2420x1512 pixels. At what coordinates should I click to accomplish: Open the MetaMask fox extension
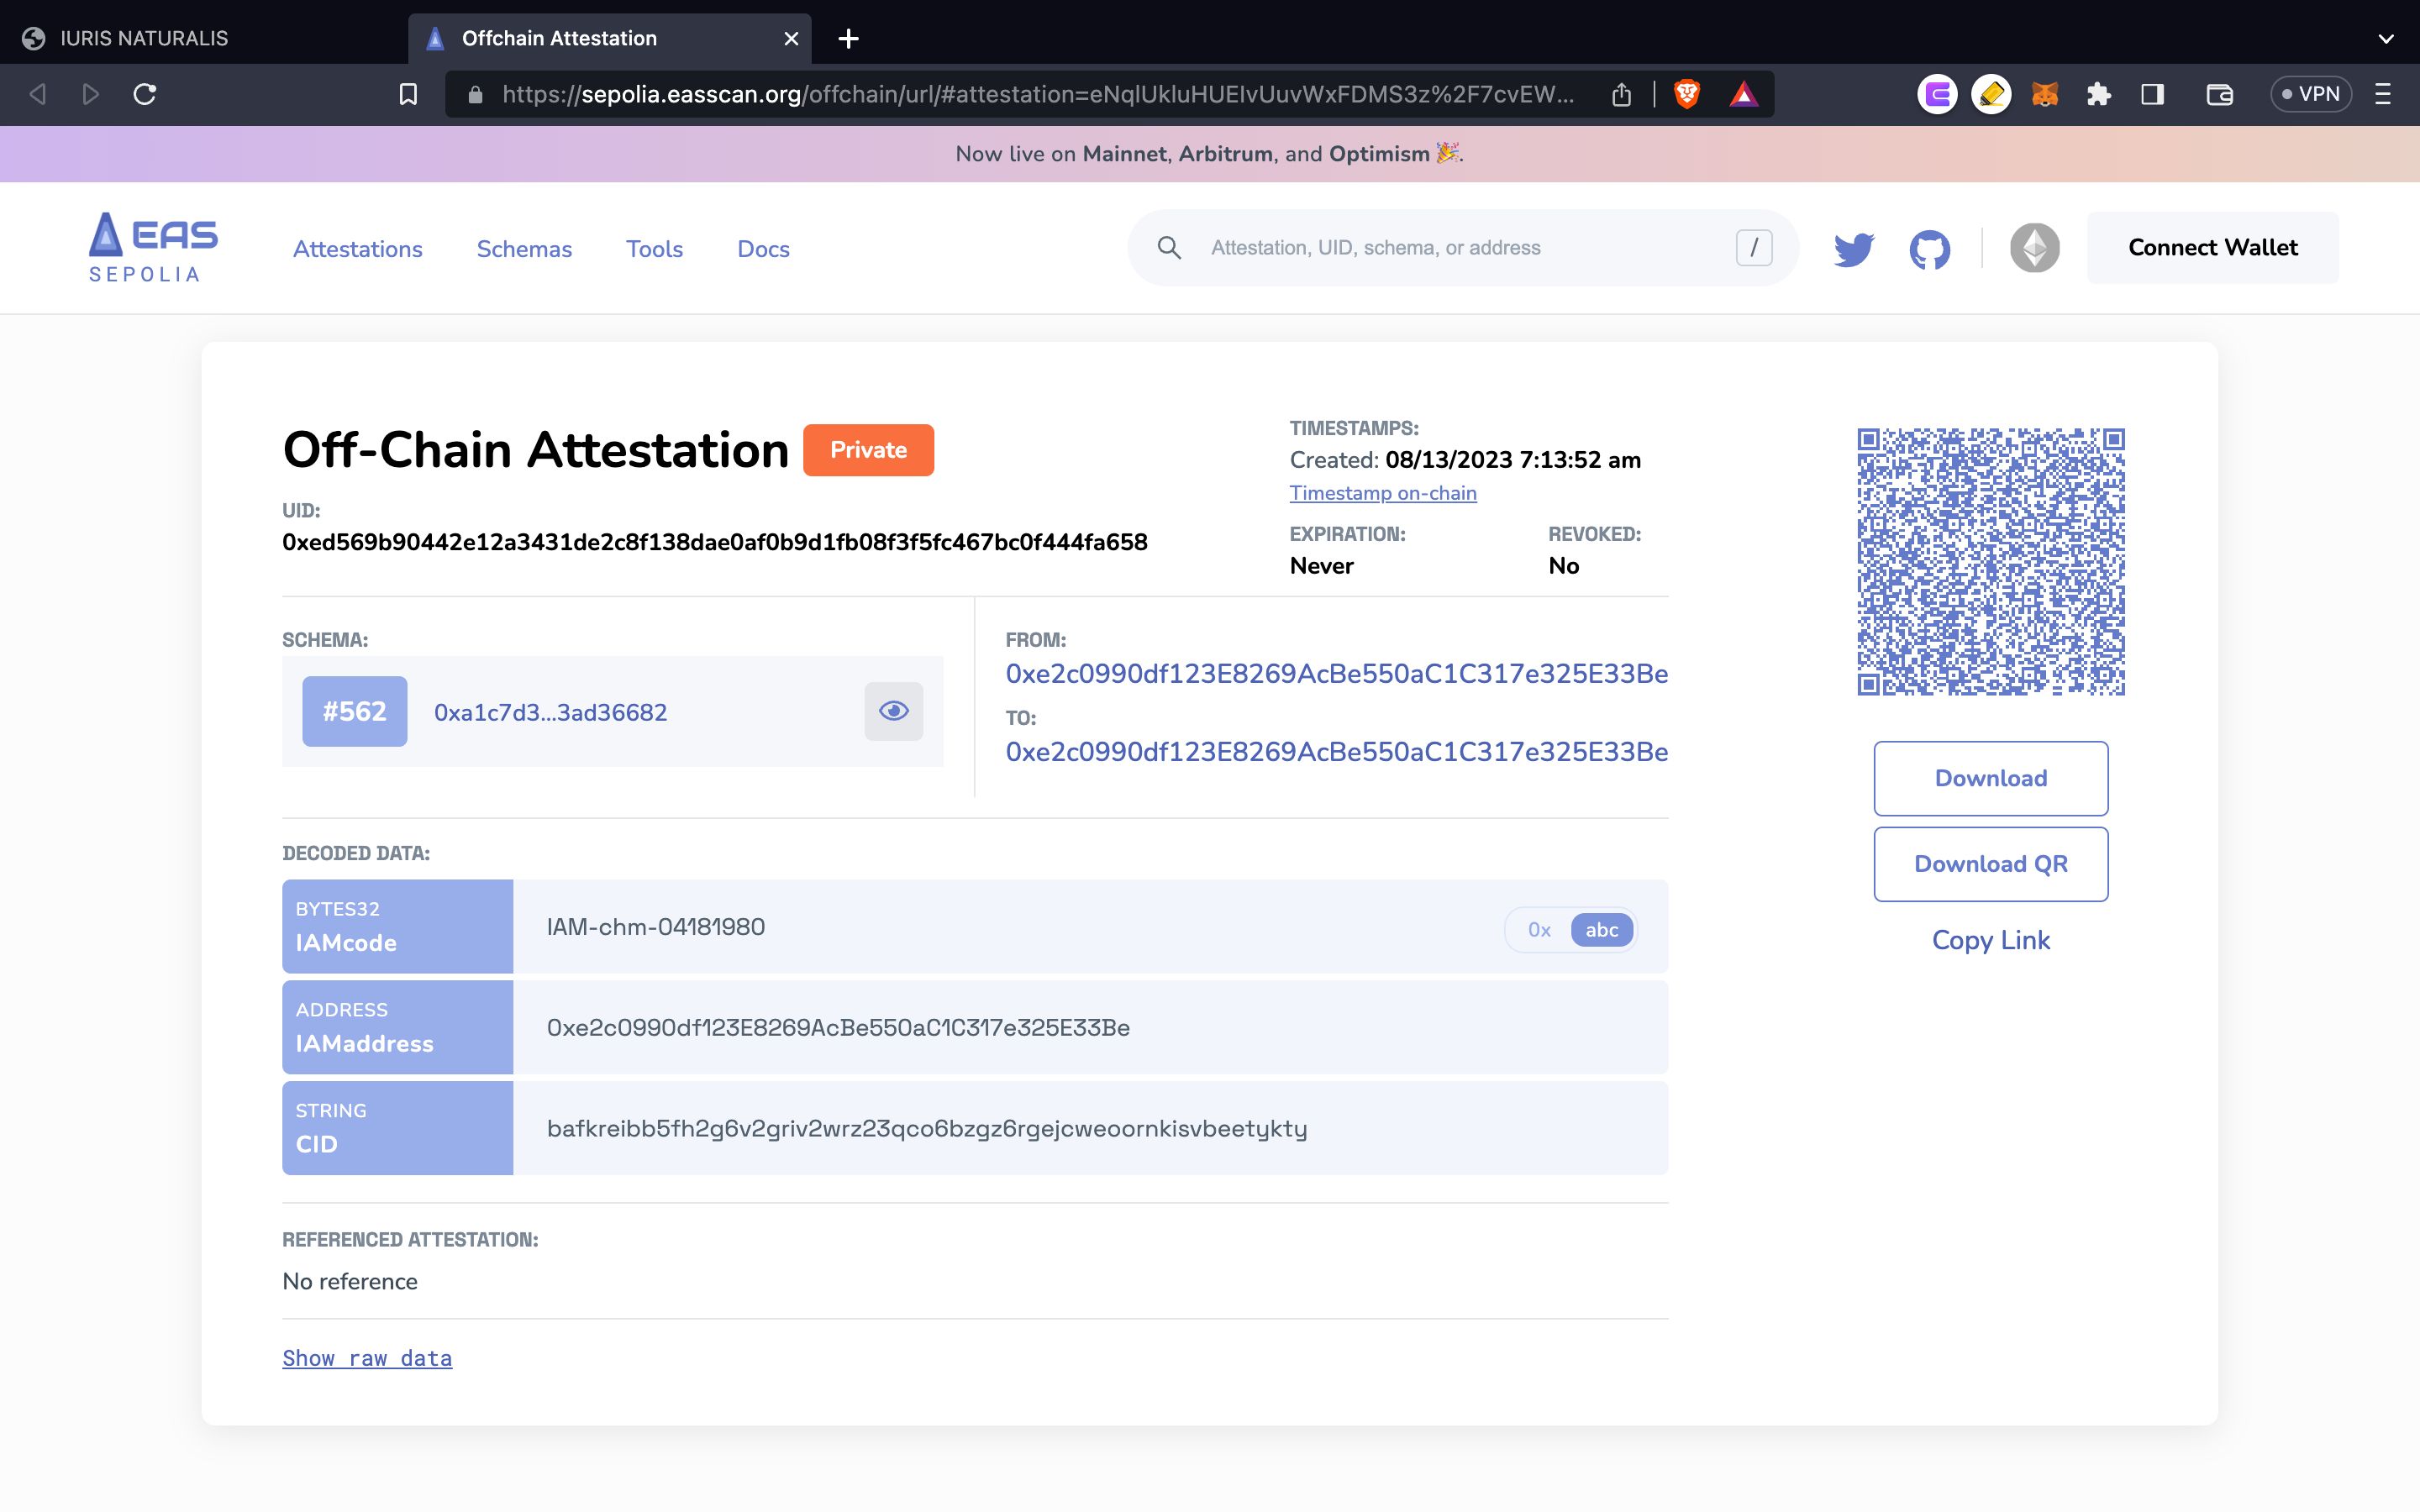pos(2045,94)
